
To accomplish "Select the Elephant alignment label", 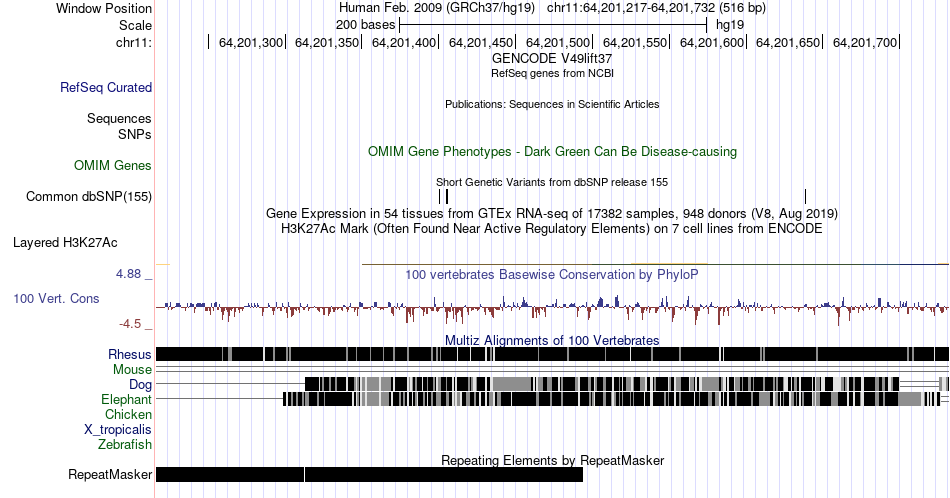I will tap(126, 399).
